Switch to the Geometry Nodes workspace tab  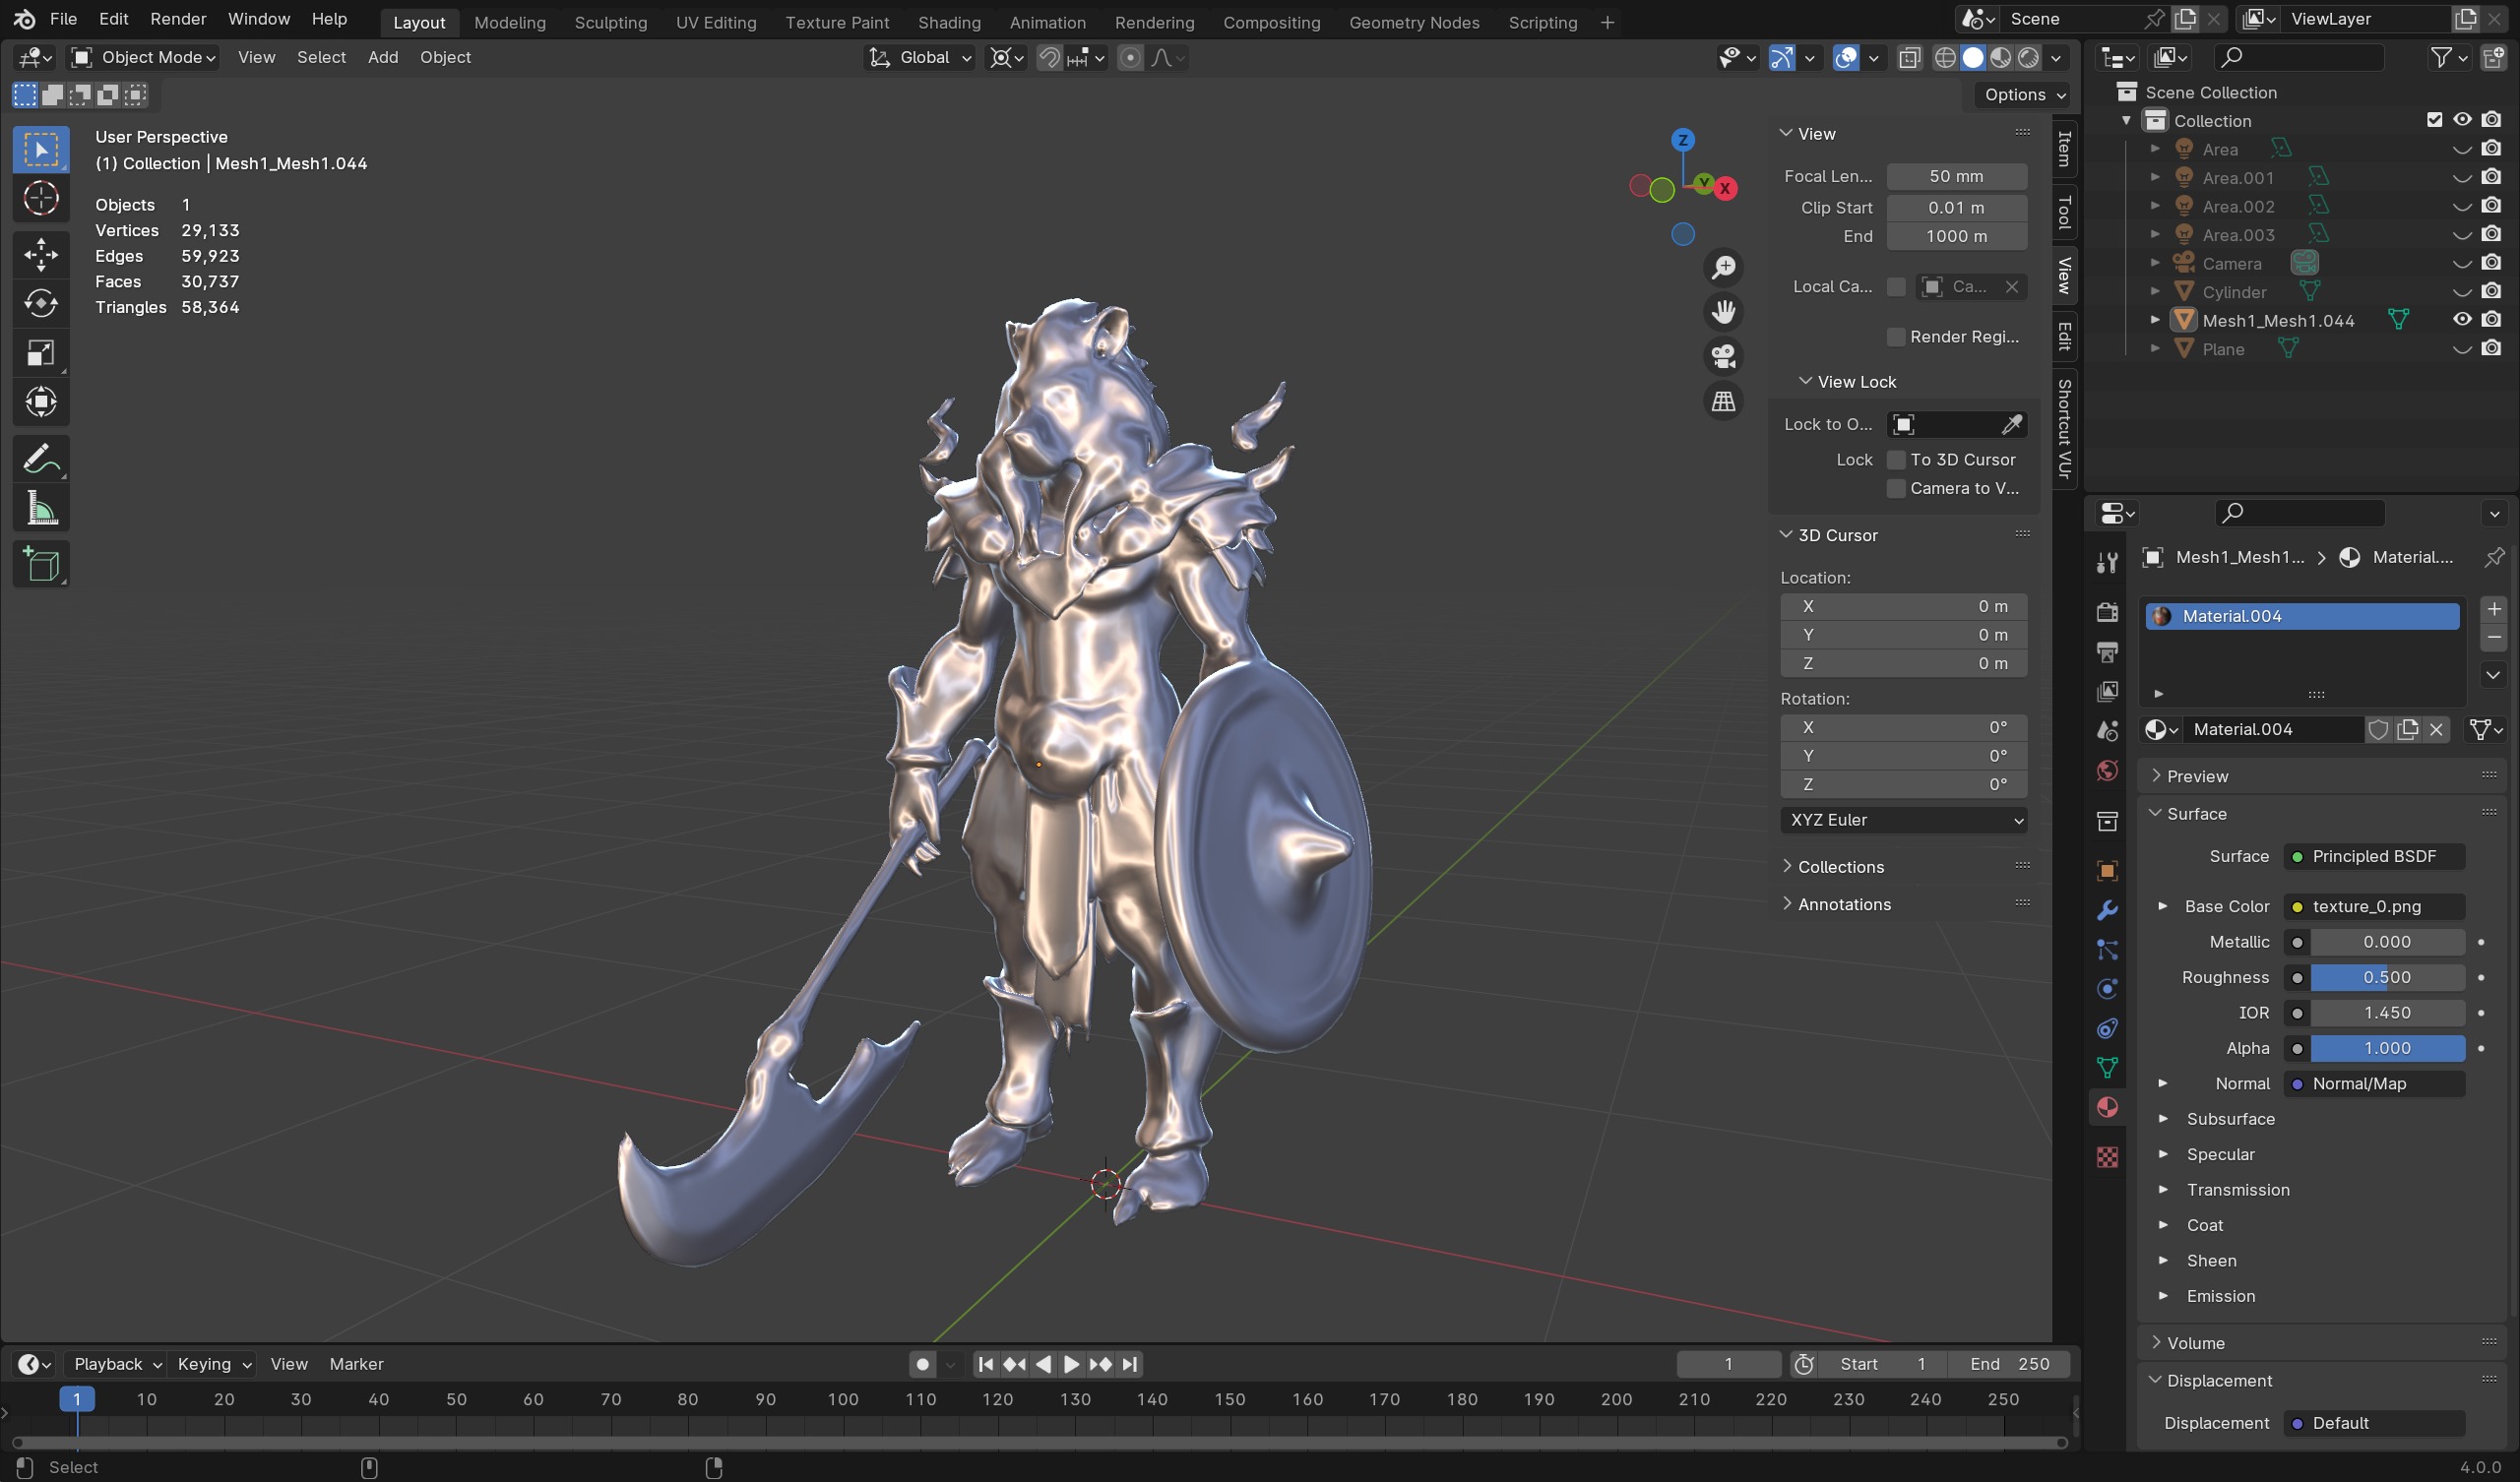[1413, 22]
